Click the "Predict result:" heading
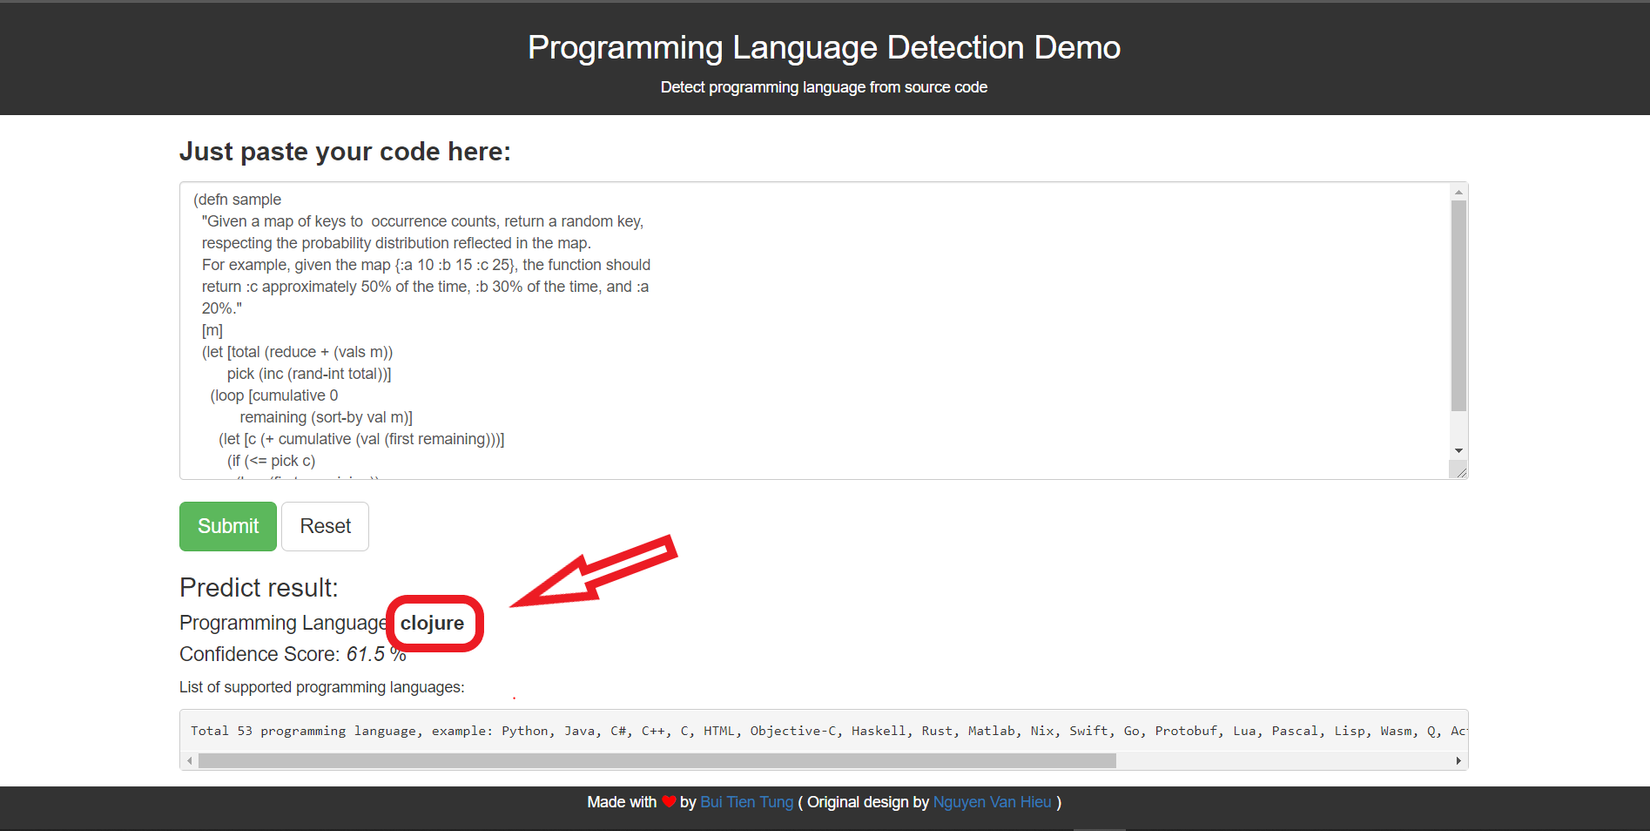 point(259,587)
